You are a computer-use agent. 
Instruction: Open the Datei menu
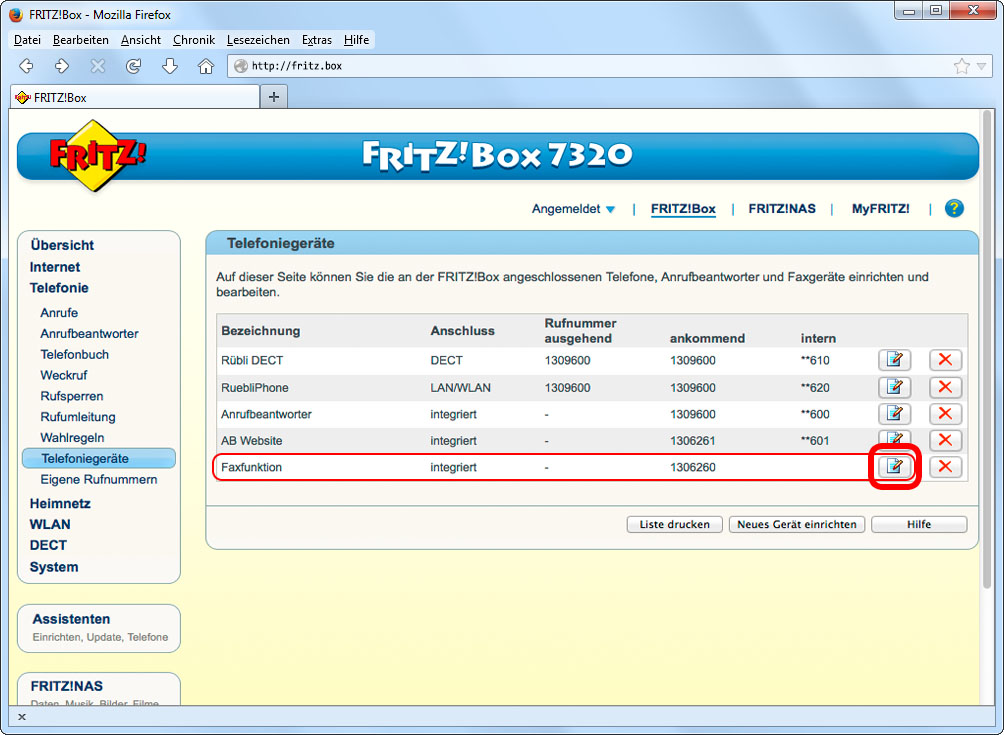[27, 40]
